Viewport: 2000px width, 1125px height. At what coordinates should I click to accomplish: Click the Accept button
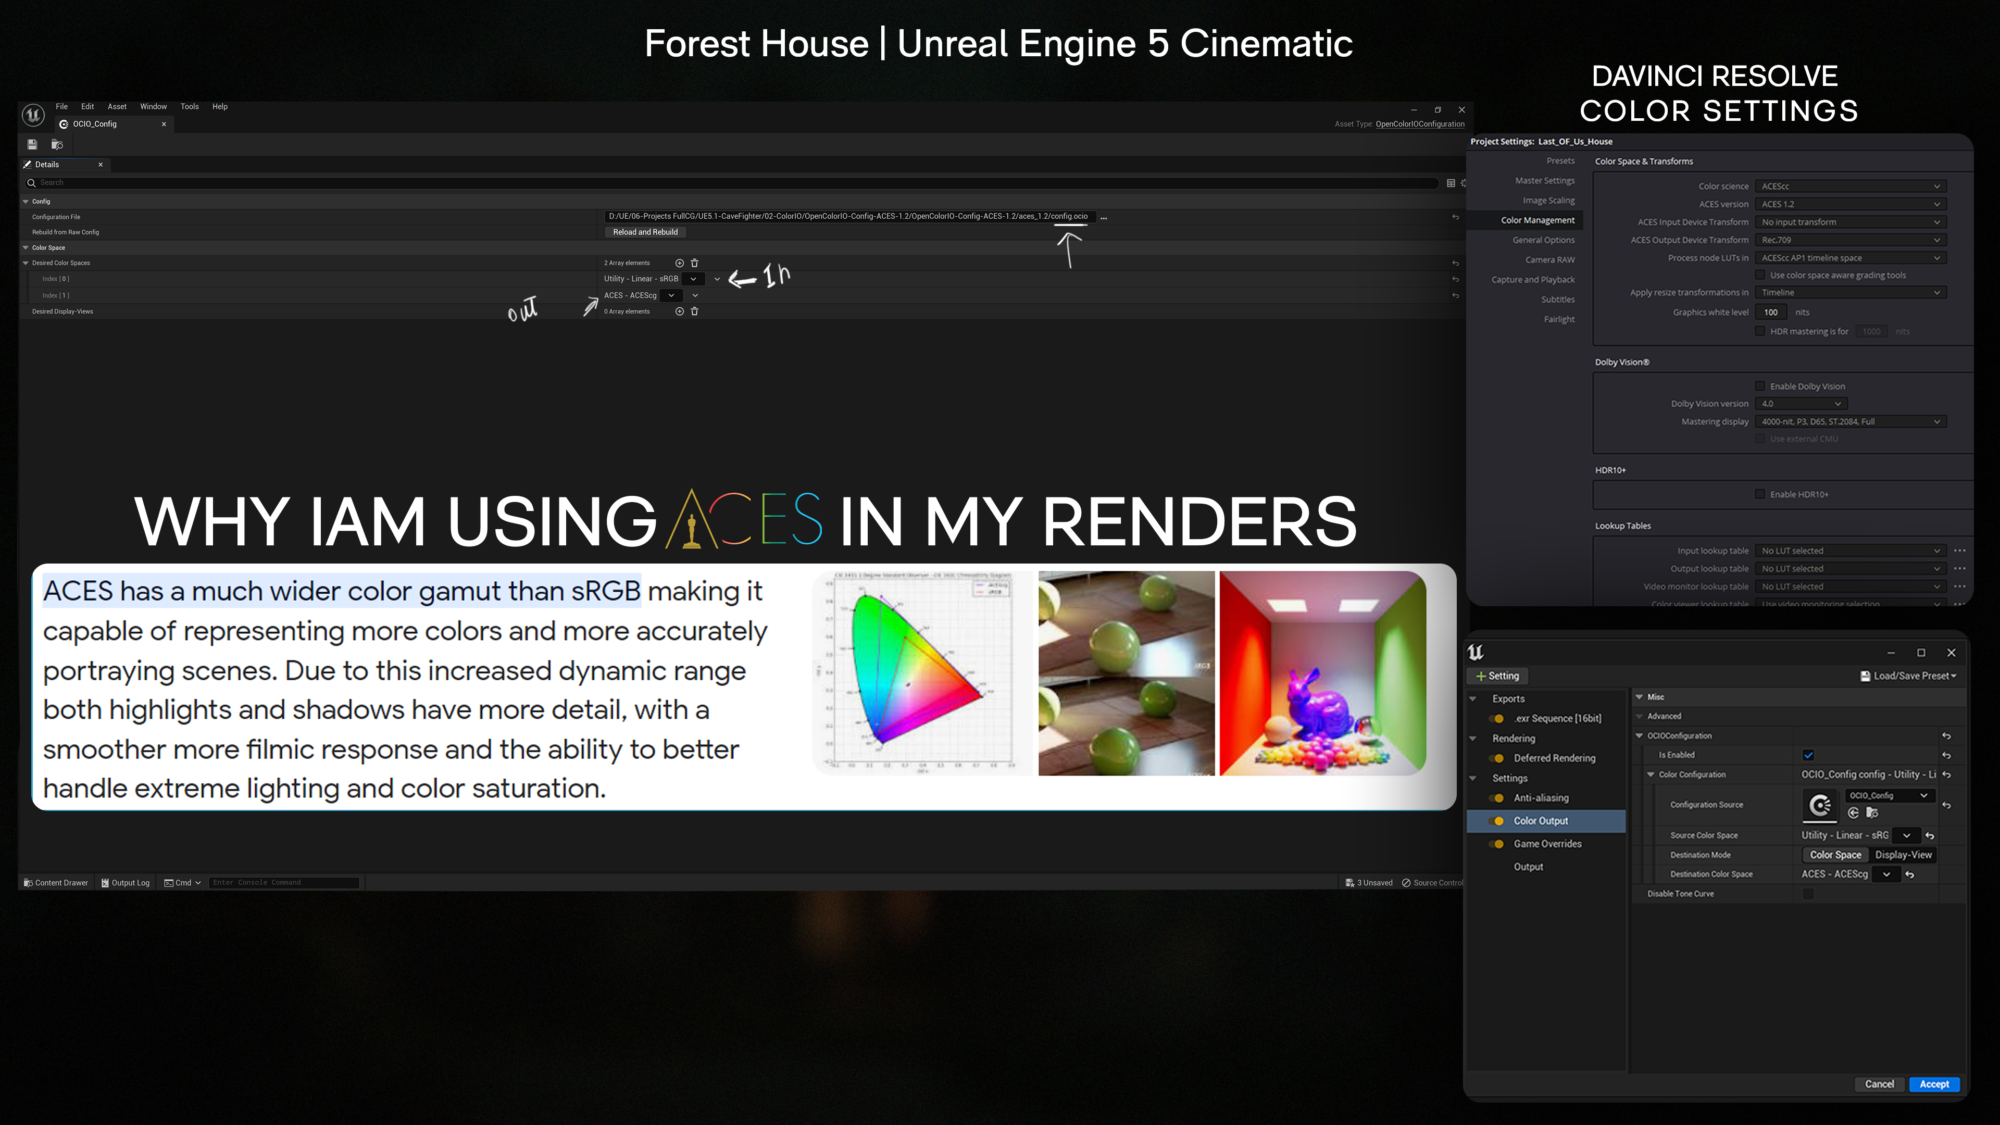(x=1933, y=1084)
